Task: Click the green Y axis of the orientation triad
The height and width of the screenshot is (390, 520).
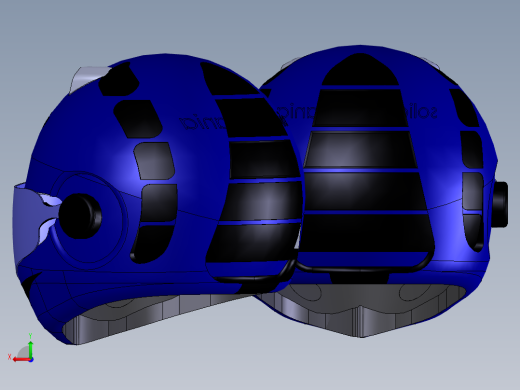Action: (31, 350)
